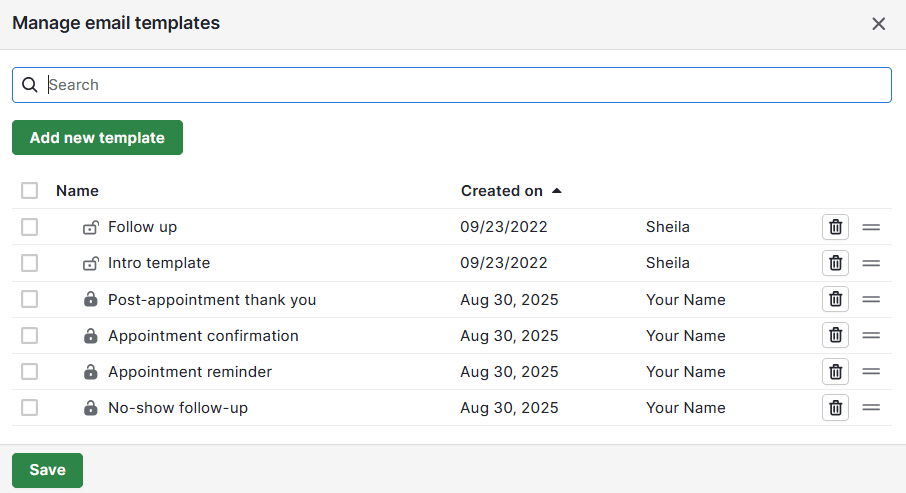
Task: Click the lock icon beside Appointment confirmation
Action: coord(91,335)
